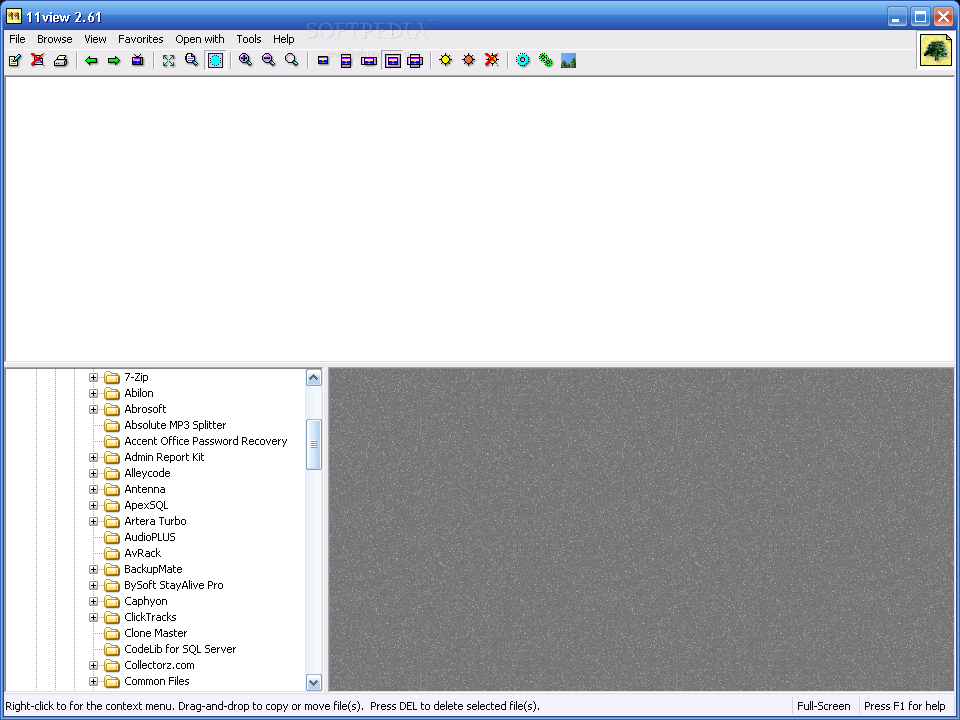Expand the BySoft StayAlive Pro folder node
960x720 pixels.
pyautogui.click(x=93, y=585)
